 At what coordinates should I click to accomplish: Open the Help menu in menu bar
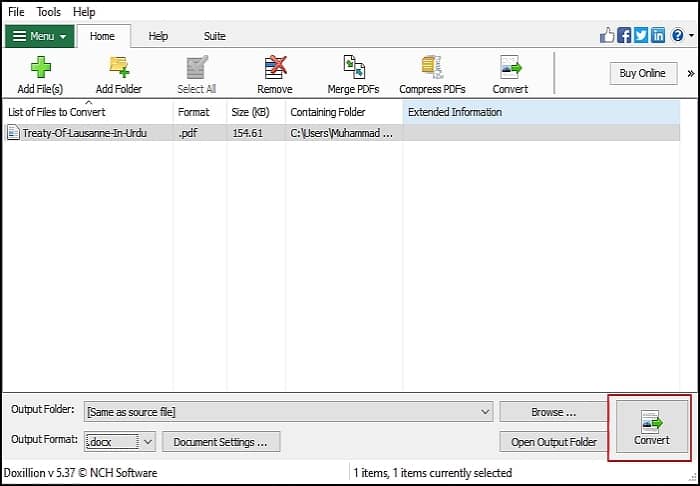(x=84, y=12)
